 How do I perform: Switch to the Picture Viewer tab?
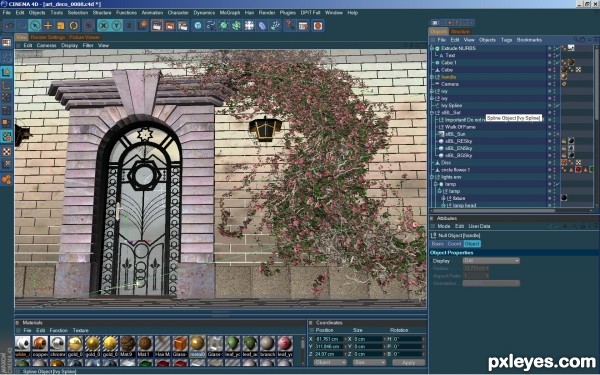click(85, 38)
